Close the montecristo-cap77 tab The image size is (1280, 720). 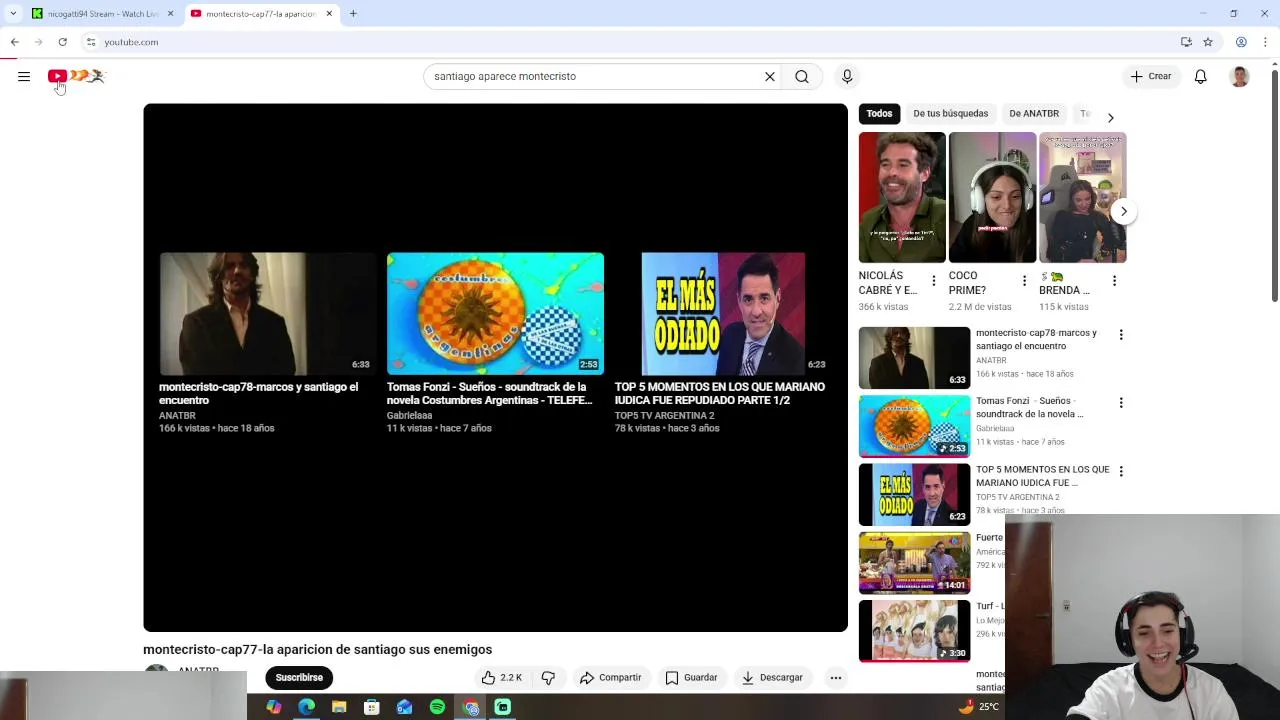click(x=329, y=14)
